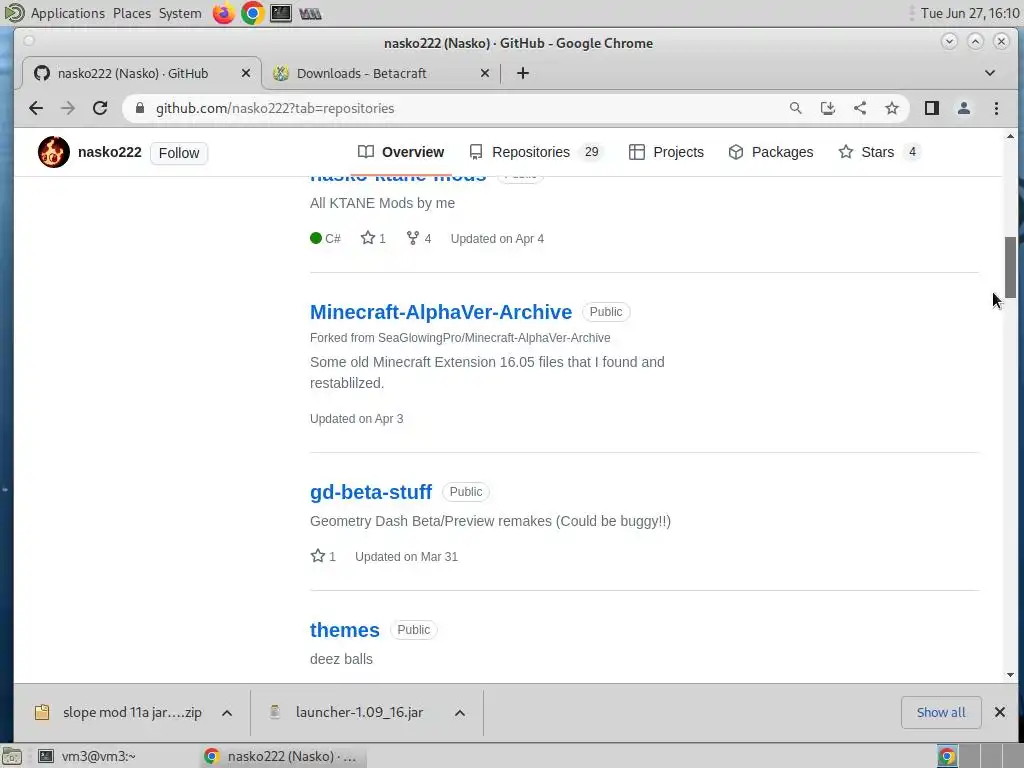The height and width of the screenshot is (768, 1024).
Task: Open a new browser tab
Action: coord(522,73)
